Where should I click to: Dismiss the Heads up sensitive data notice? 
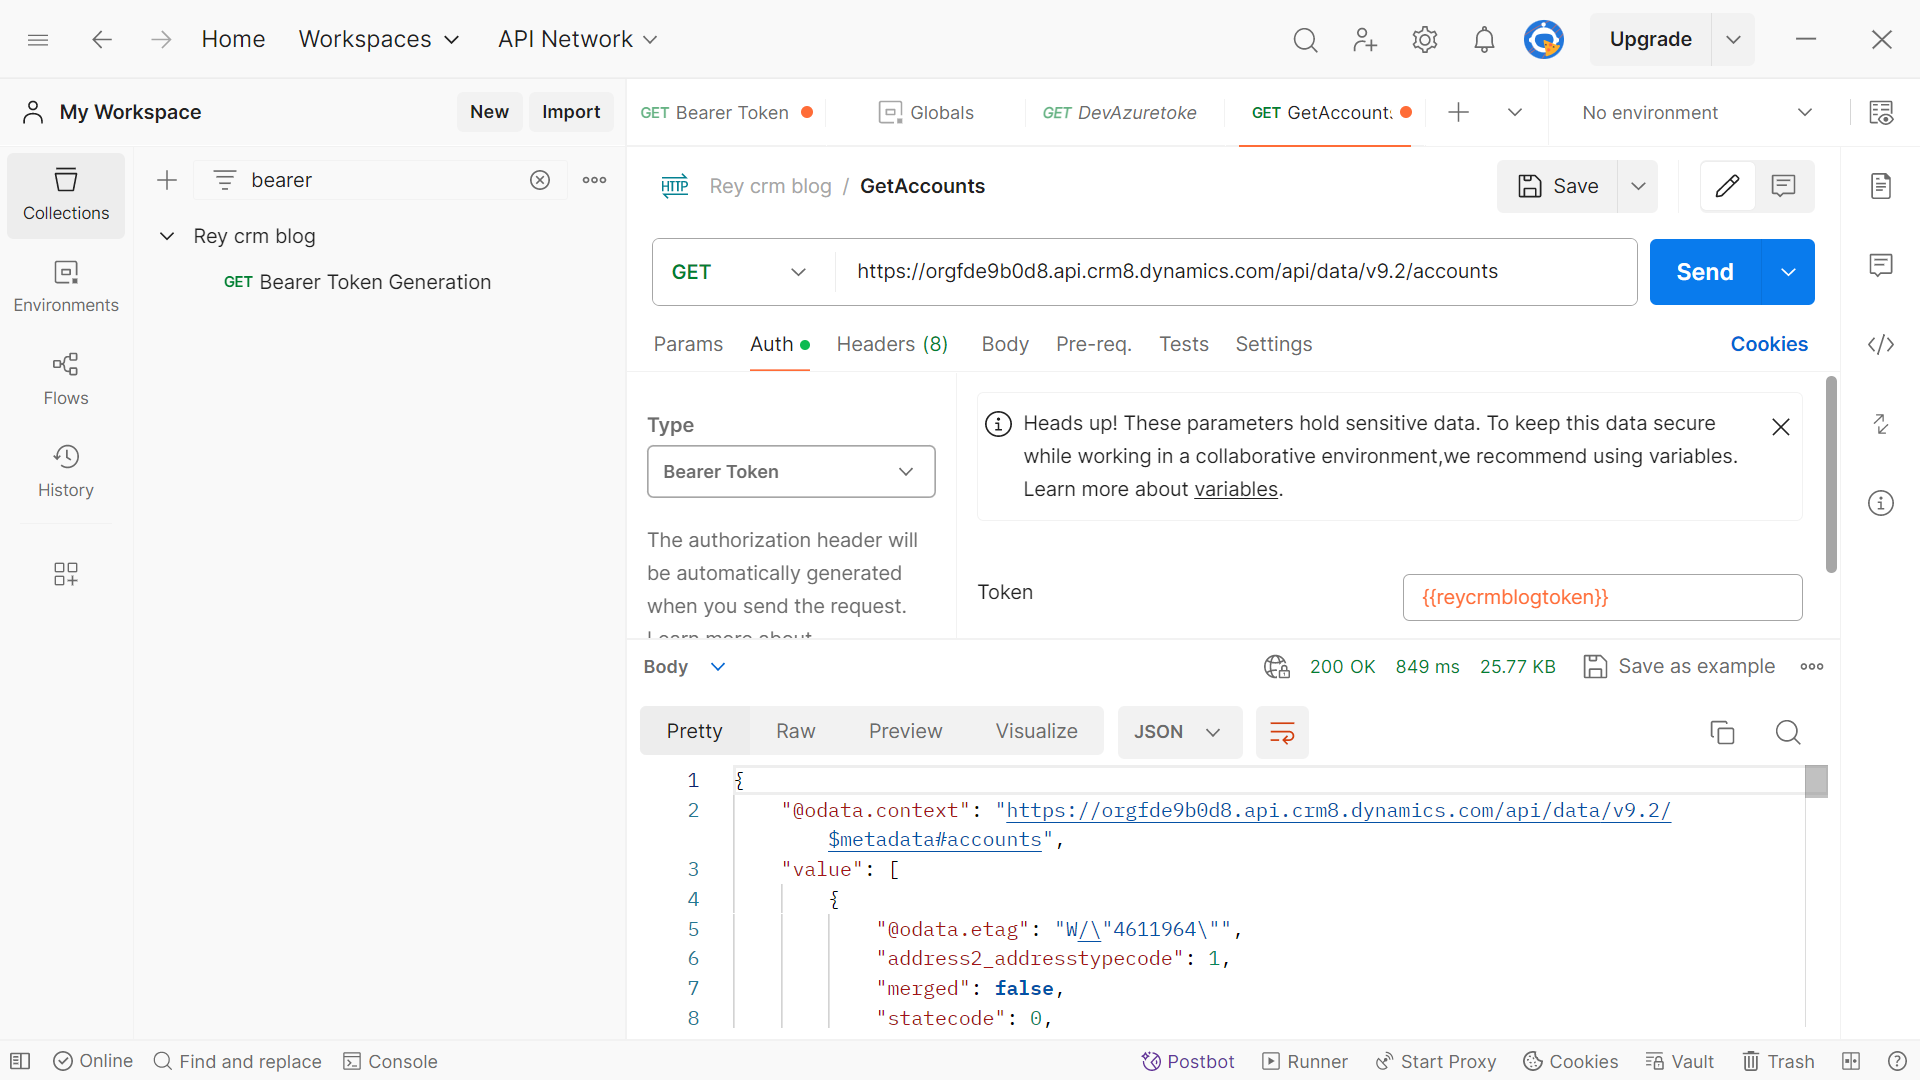[1781, 427]
